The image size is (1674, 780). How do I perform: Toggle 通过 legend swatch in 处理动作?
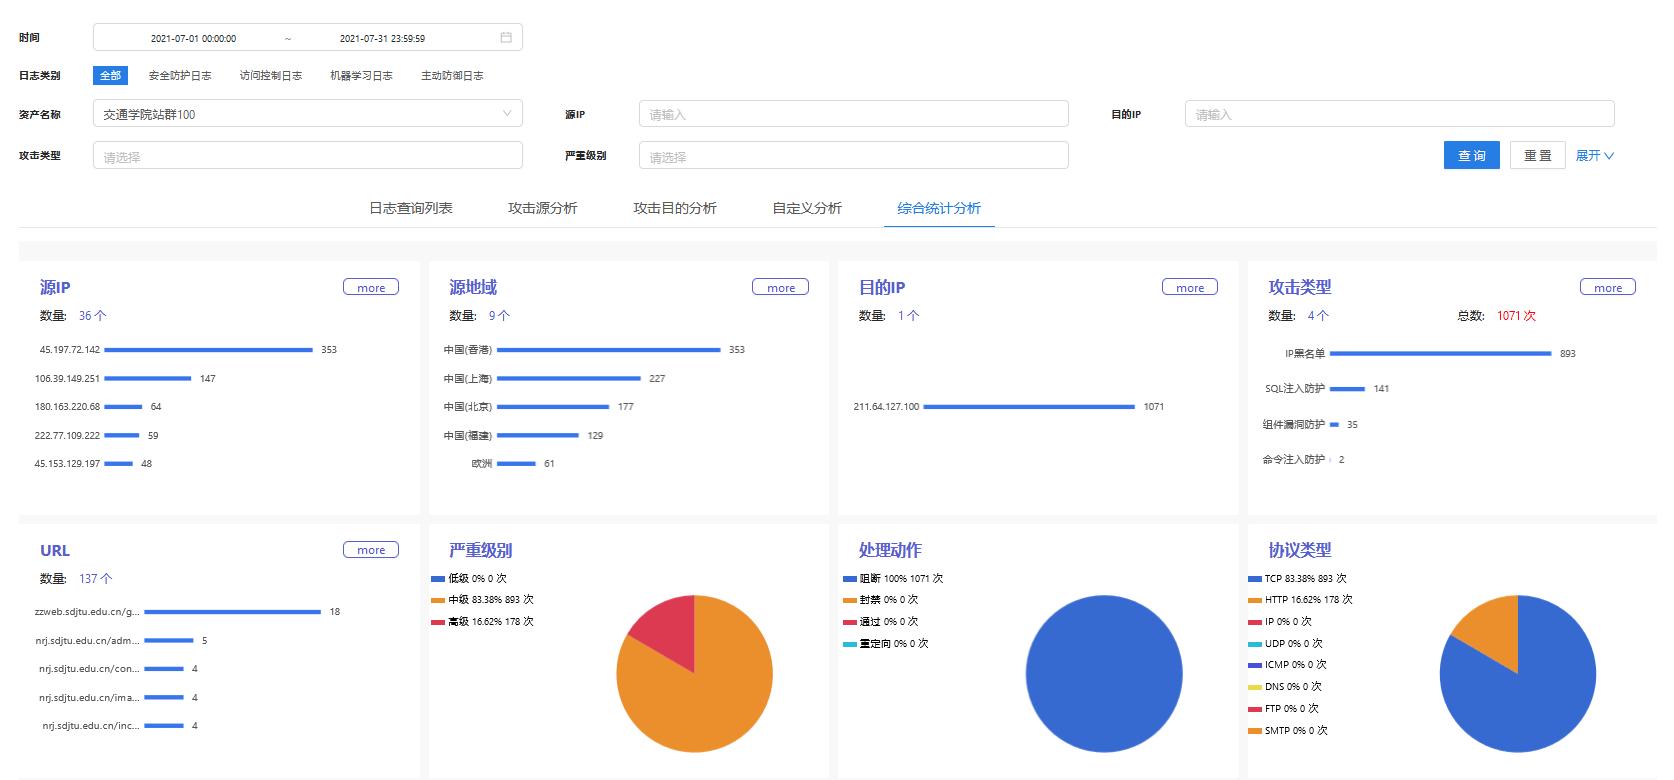(850, 622)
